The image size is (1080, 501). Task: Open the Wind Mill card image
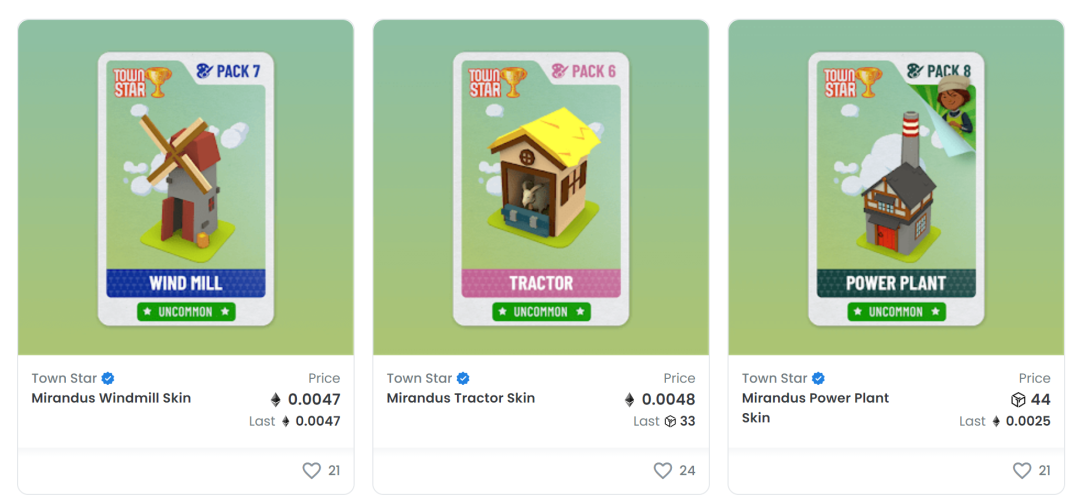point(186,189)
